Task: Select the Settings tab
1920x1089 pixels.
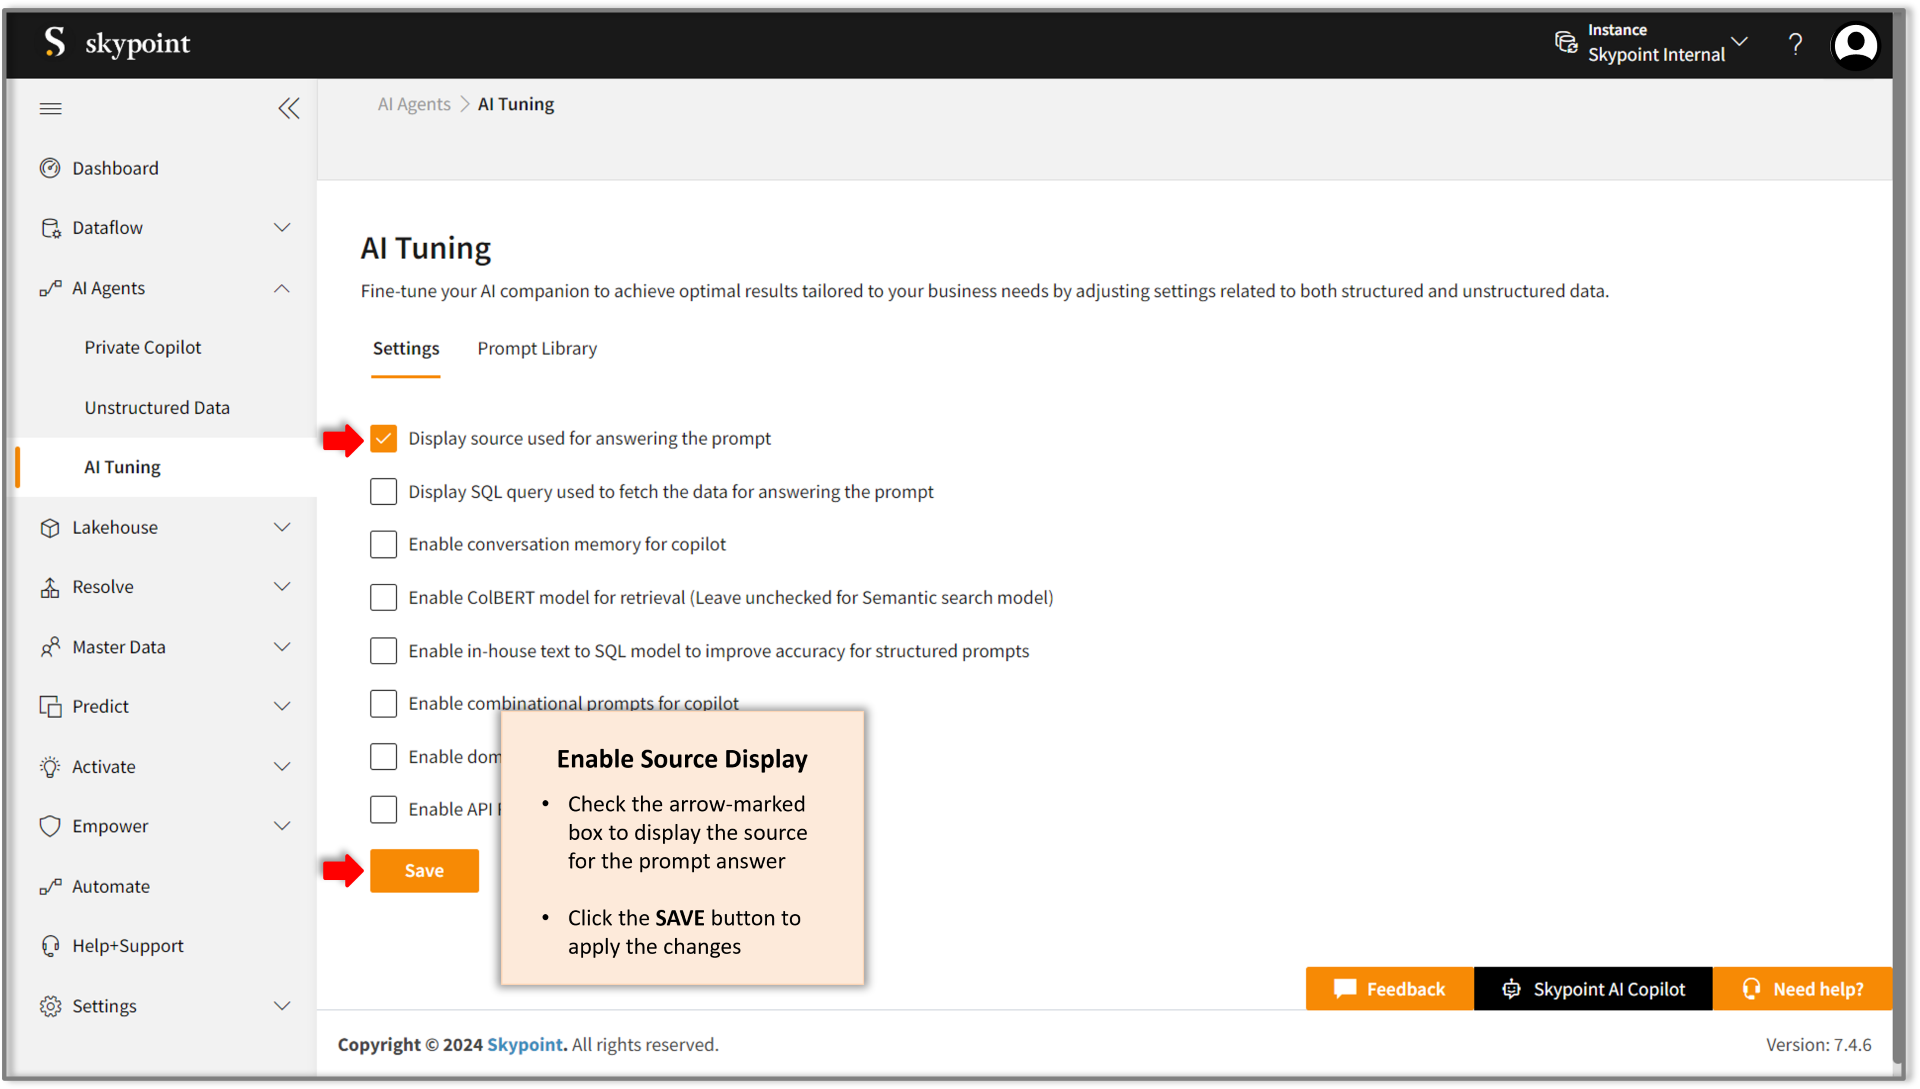Action: pyautogui.click(x=405, y=348)
